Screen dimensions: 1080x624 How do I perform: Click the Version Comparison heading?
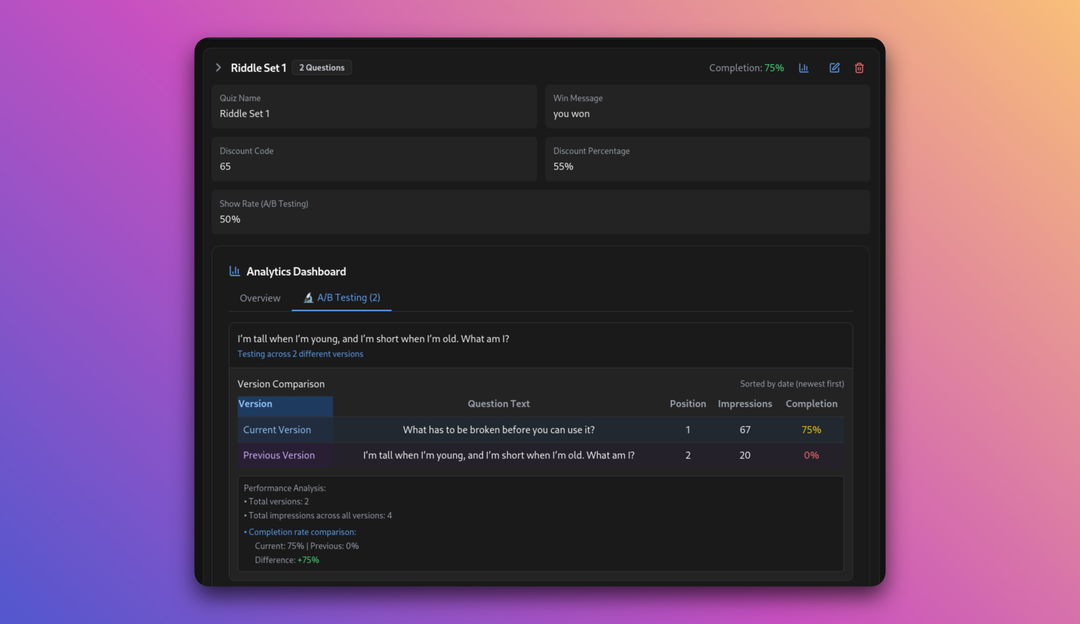(281, 384)
